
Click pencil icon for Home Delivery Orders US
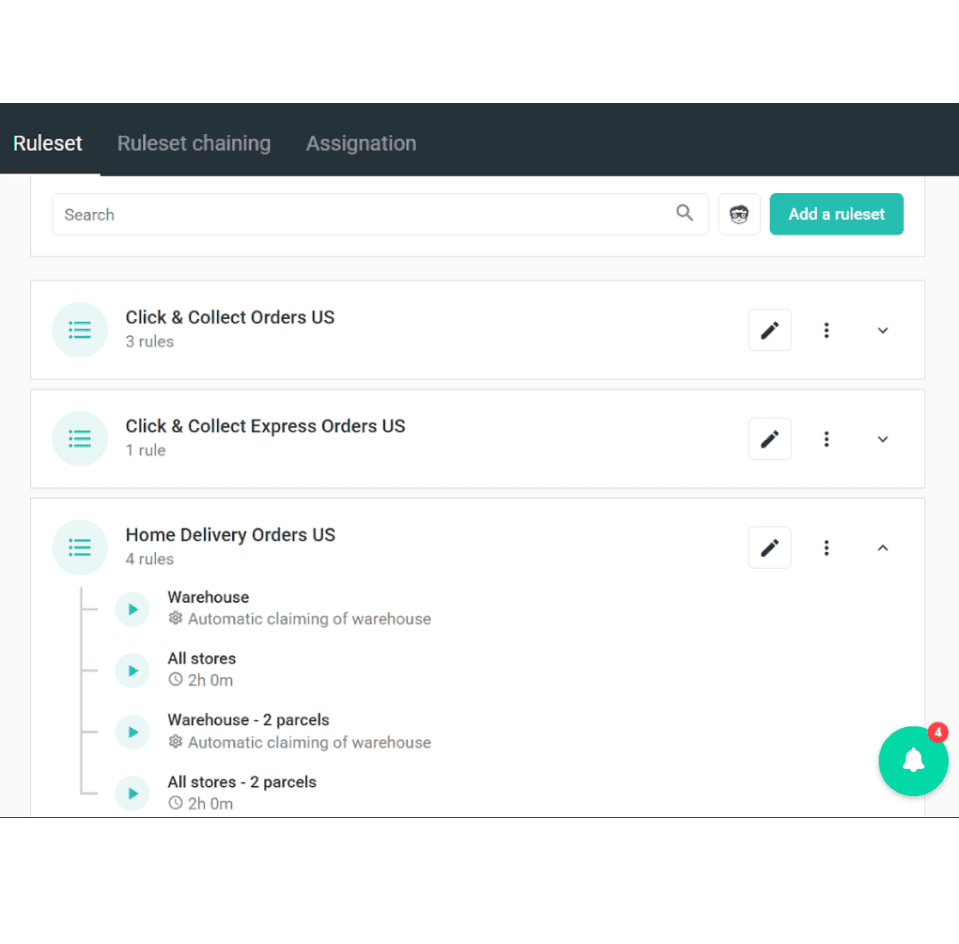[769, 548]
